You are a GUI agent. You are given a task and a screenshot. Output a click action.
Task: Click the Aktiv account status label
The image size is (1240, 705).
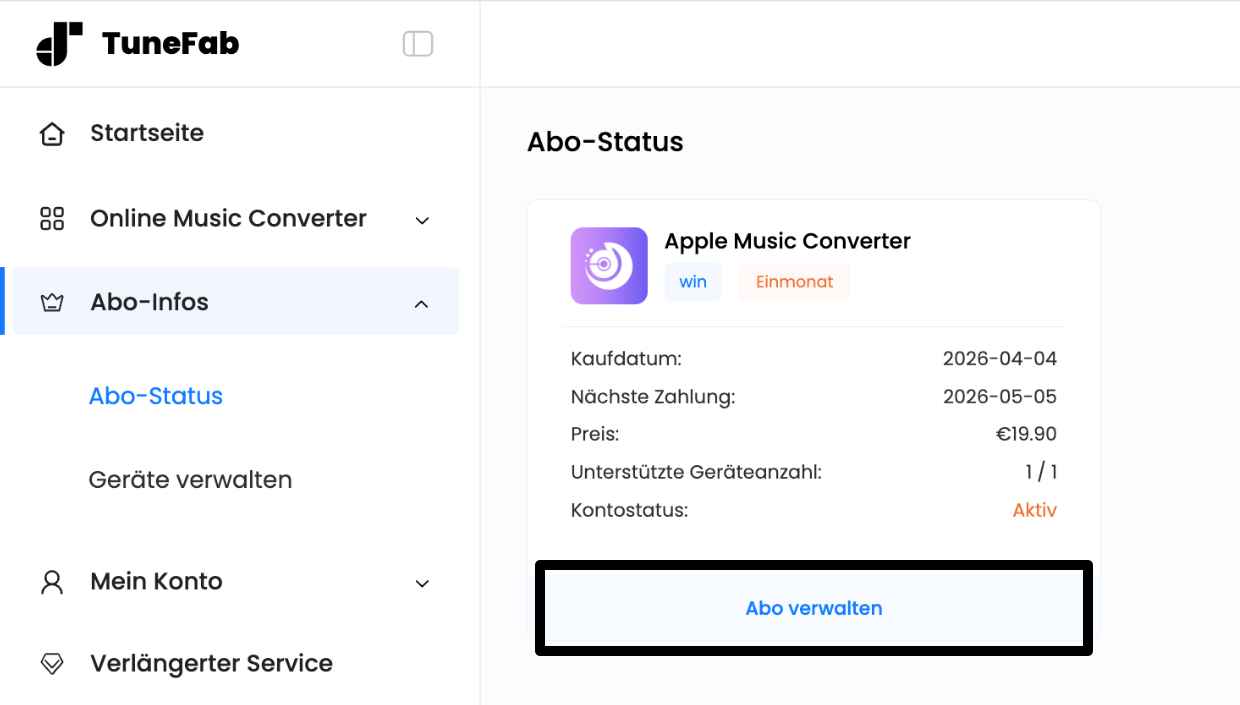(x=1034, y=510)
